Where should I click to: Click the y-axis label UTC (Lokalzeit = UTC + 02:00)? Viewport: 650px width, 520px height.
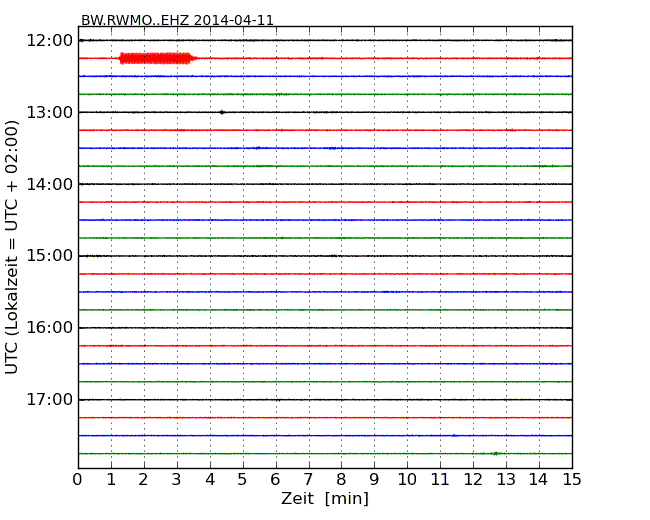coord(12,248)
